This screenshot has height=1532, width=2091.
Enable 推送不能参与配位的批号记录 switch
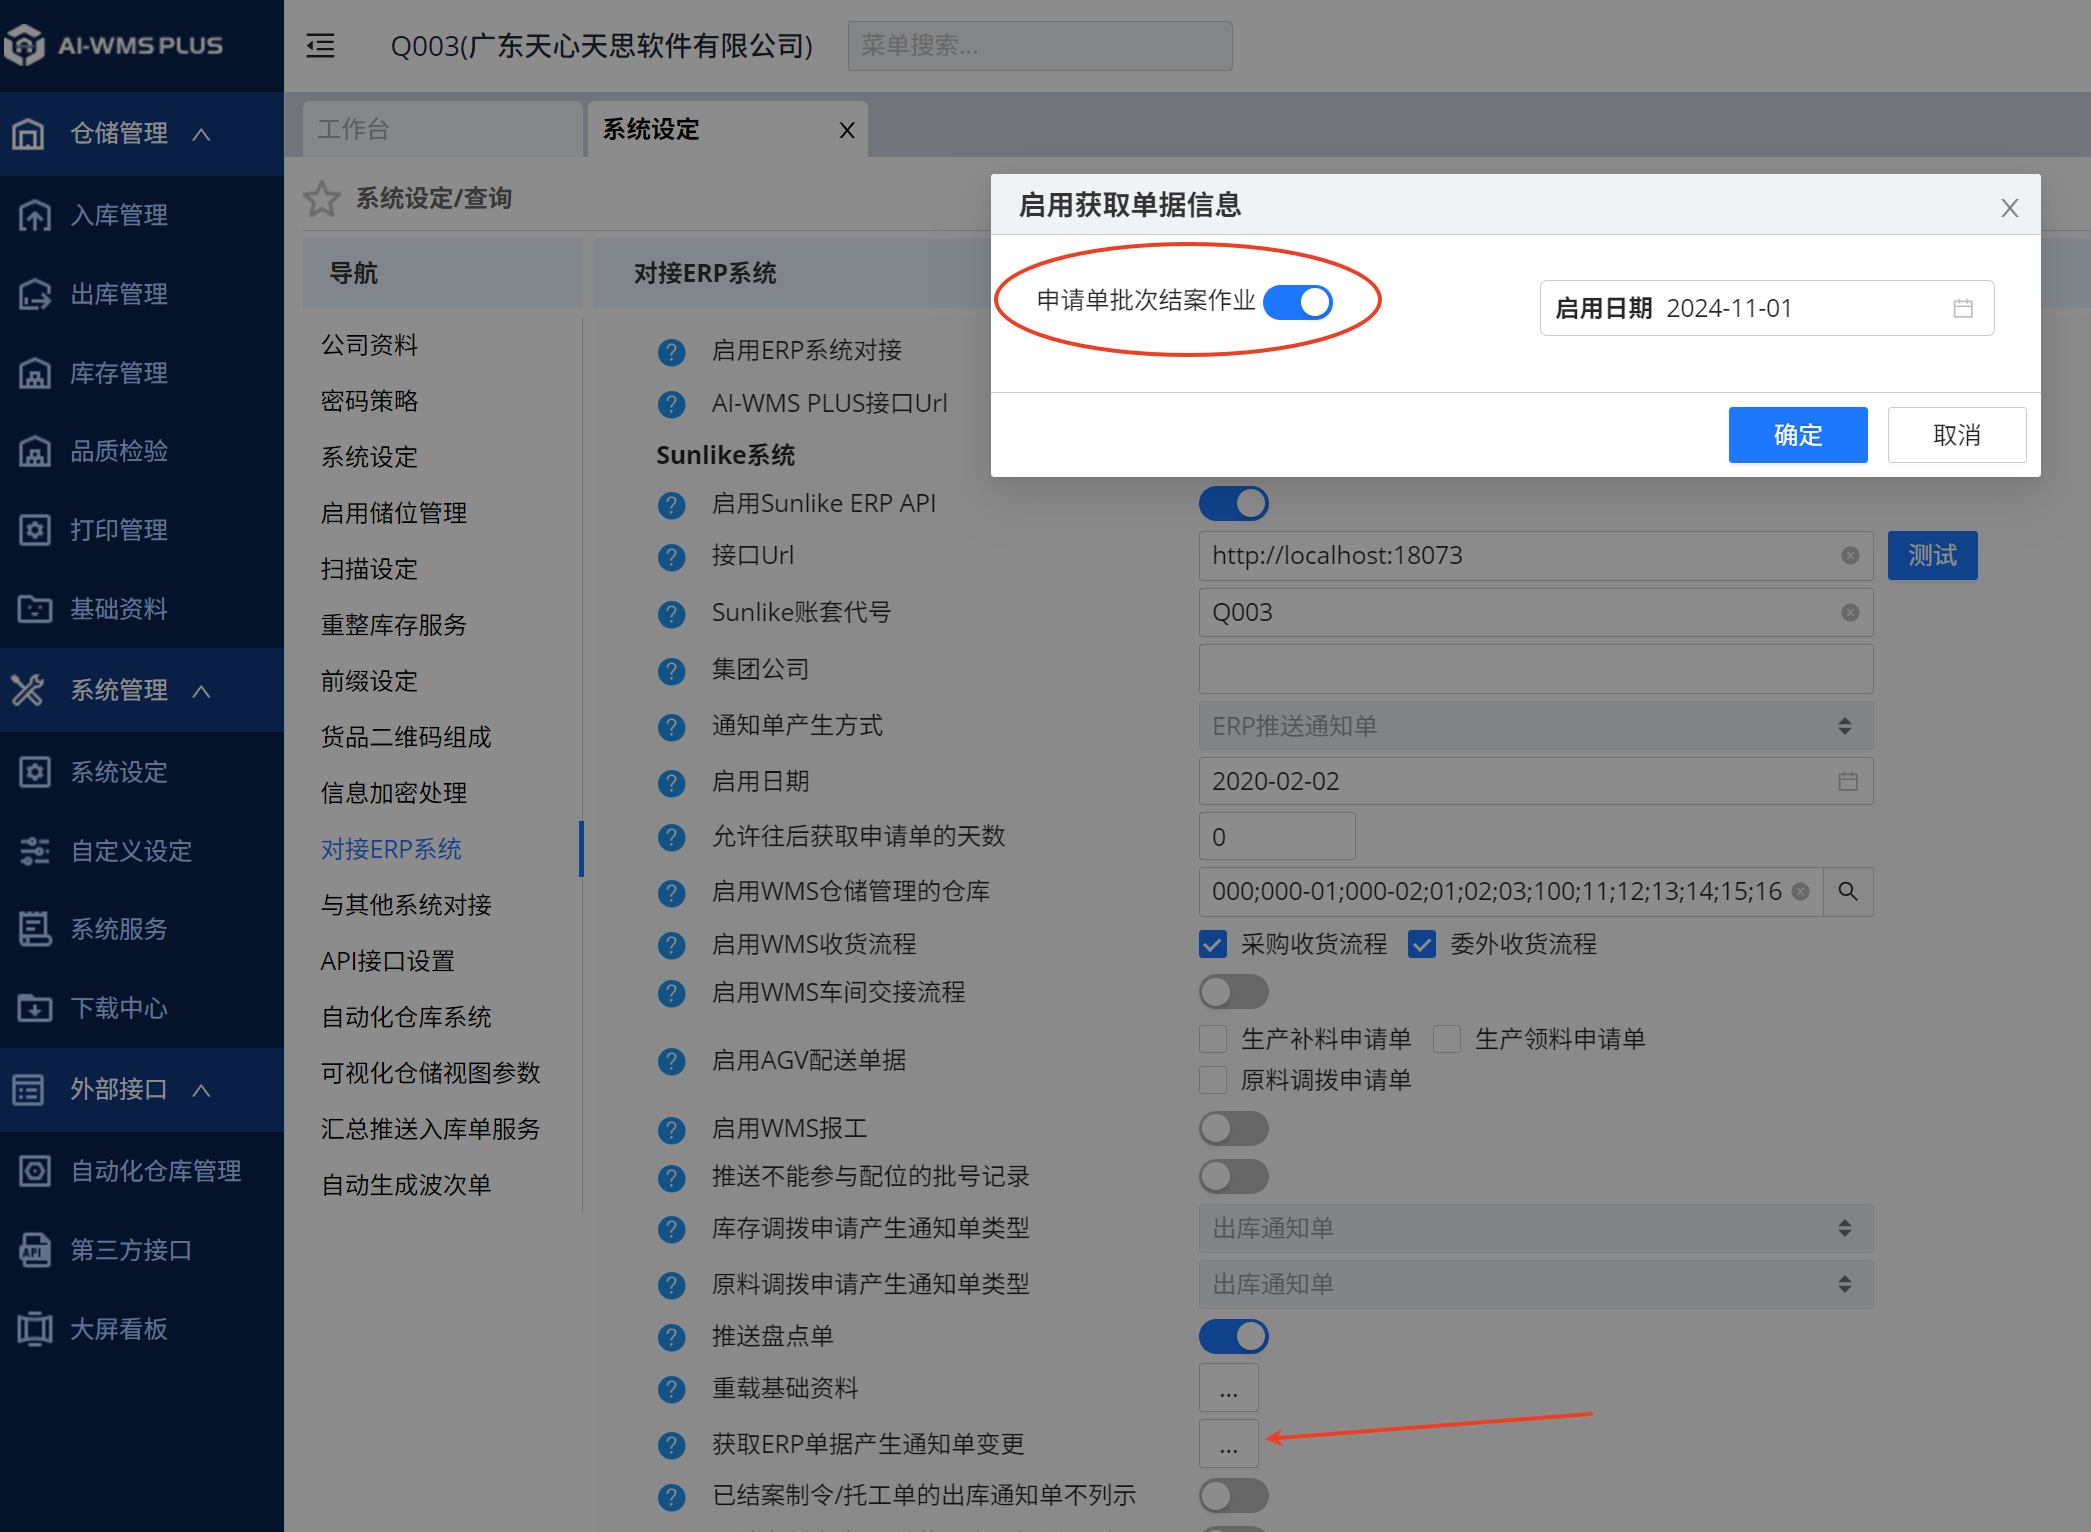click(1234, 1176)
